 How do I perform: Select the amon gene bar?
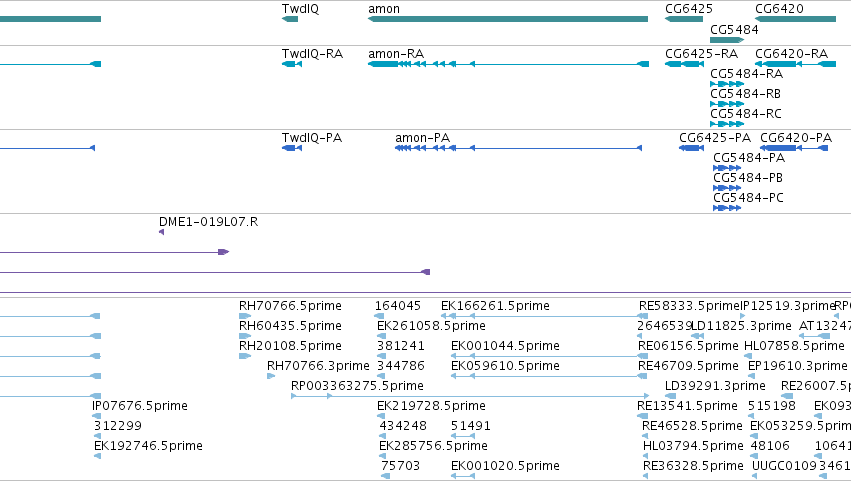coord(507,19)
